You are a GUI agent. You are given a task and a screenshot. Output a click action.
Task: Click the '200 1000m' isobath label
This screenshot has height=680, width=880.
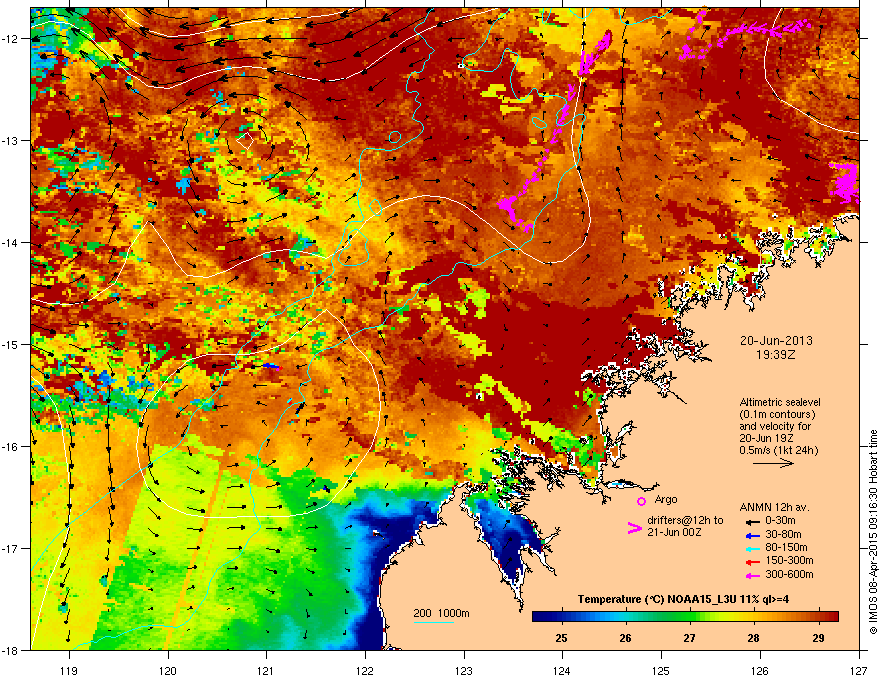442,613
